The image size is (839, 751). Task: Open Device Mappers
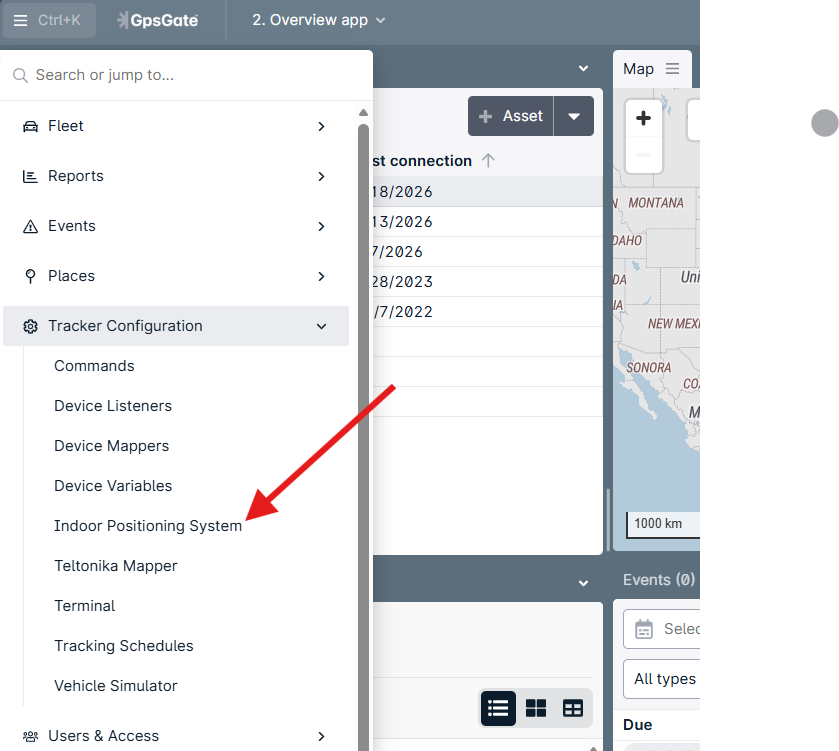pos(111,446)
